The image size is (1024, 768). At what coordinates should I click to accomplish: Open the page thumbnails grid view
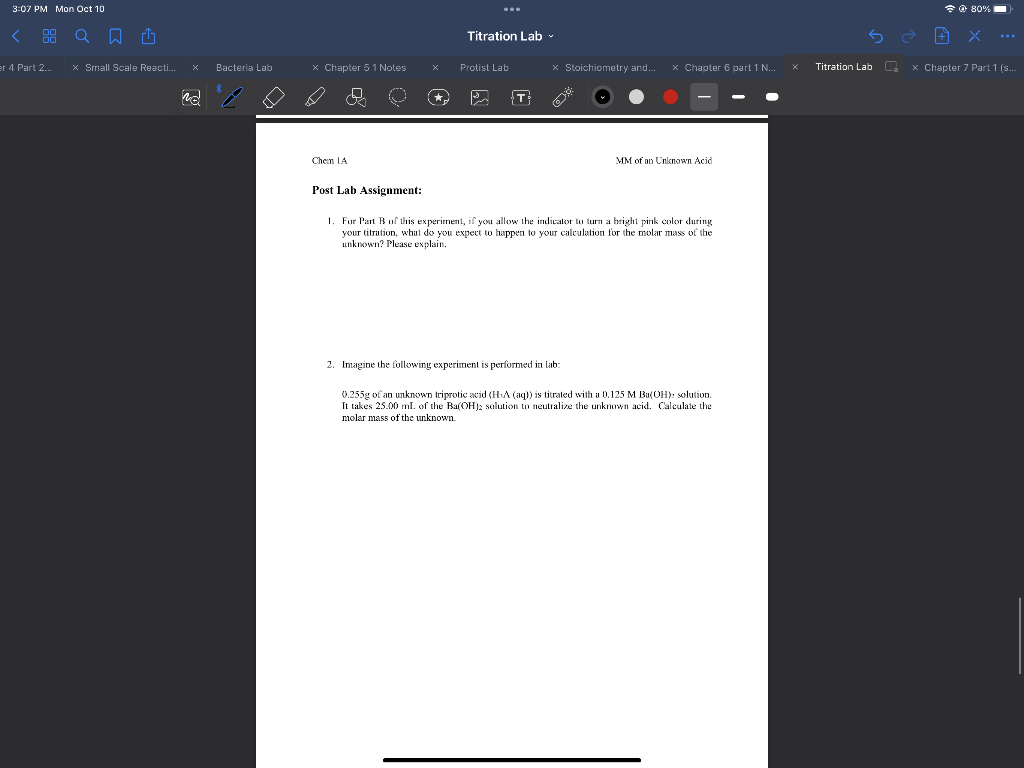(49, 36)
